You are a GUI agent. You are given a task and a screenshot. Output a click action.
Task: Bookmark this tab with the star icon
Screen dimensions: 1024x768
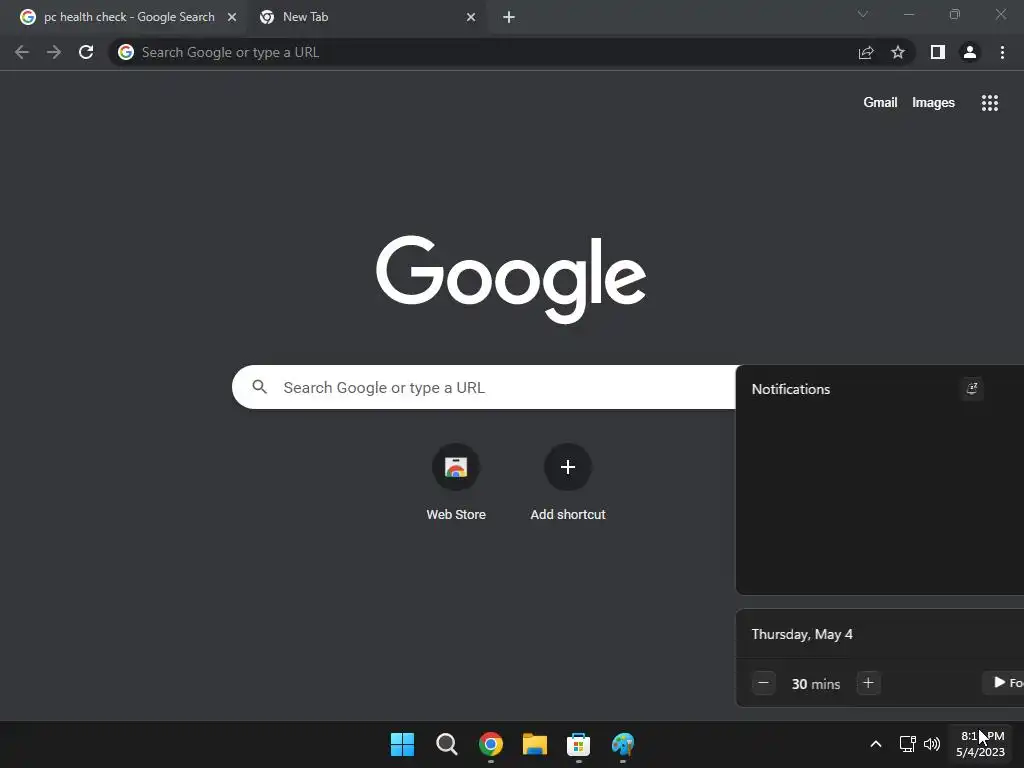pyautogui.click(x=898, y=52)
